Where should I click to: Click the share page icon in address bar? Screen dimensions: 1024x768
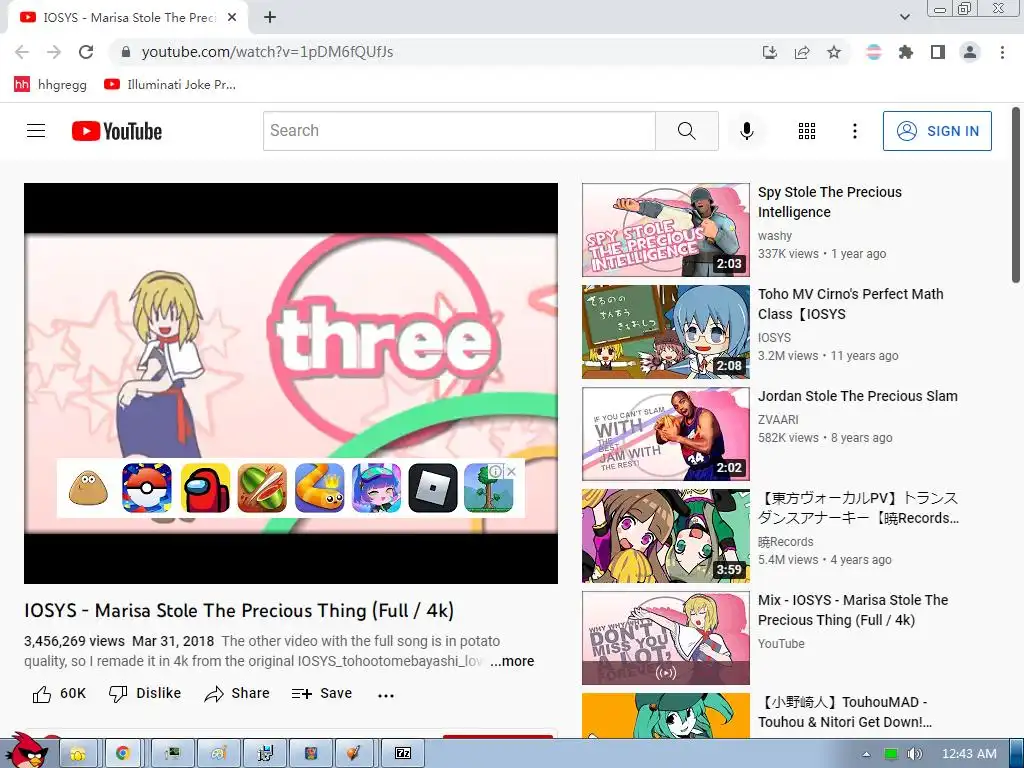click(x=802, y=52)
